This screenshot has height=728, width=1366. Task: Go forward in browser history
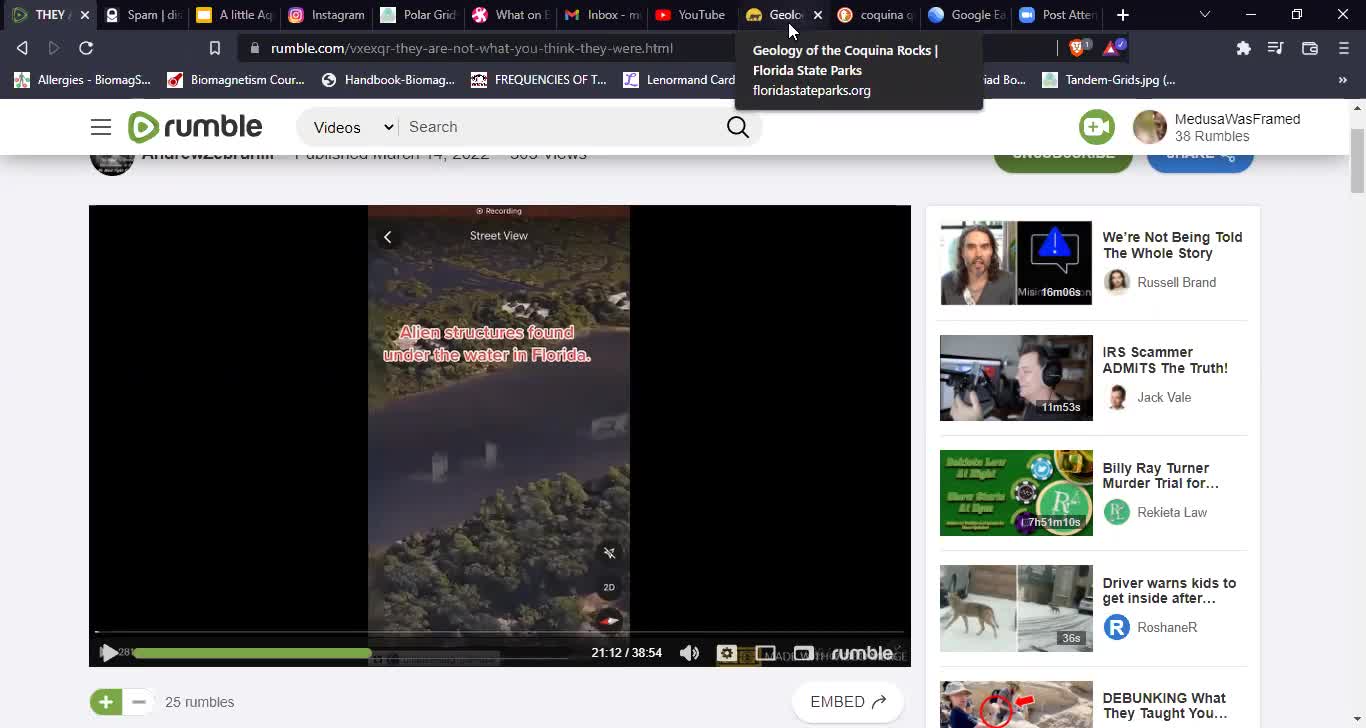click(54, 48)
